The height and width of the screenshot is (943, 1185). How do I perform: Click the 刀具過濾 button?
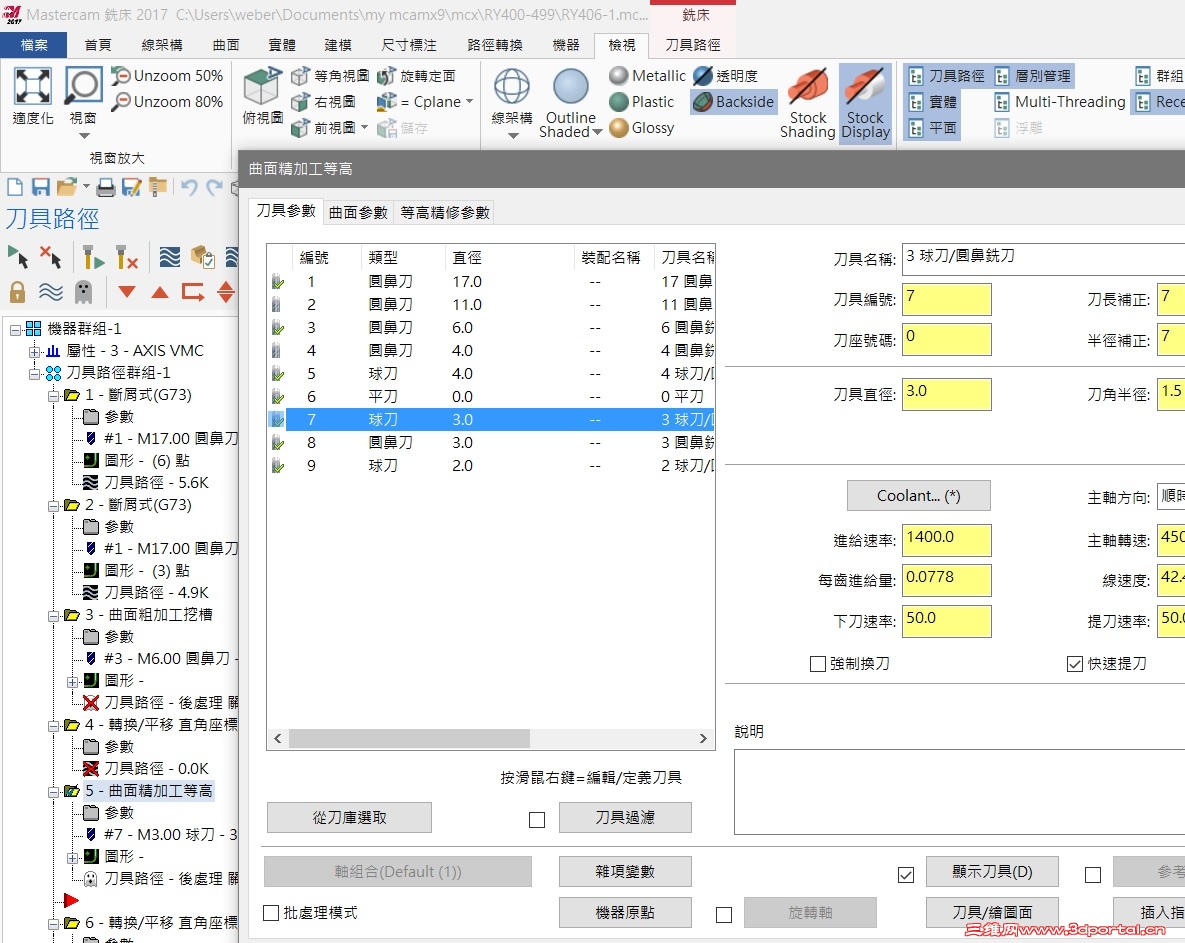coord(625,818)
